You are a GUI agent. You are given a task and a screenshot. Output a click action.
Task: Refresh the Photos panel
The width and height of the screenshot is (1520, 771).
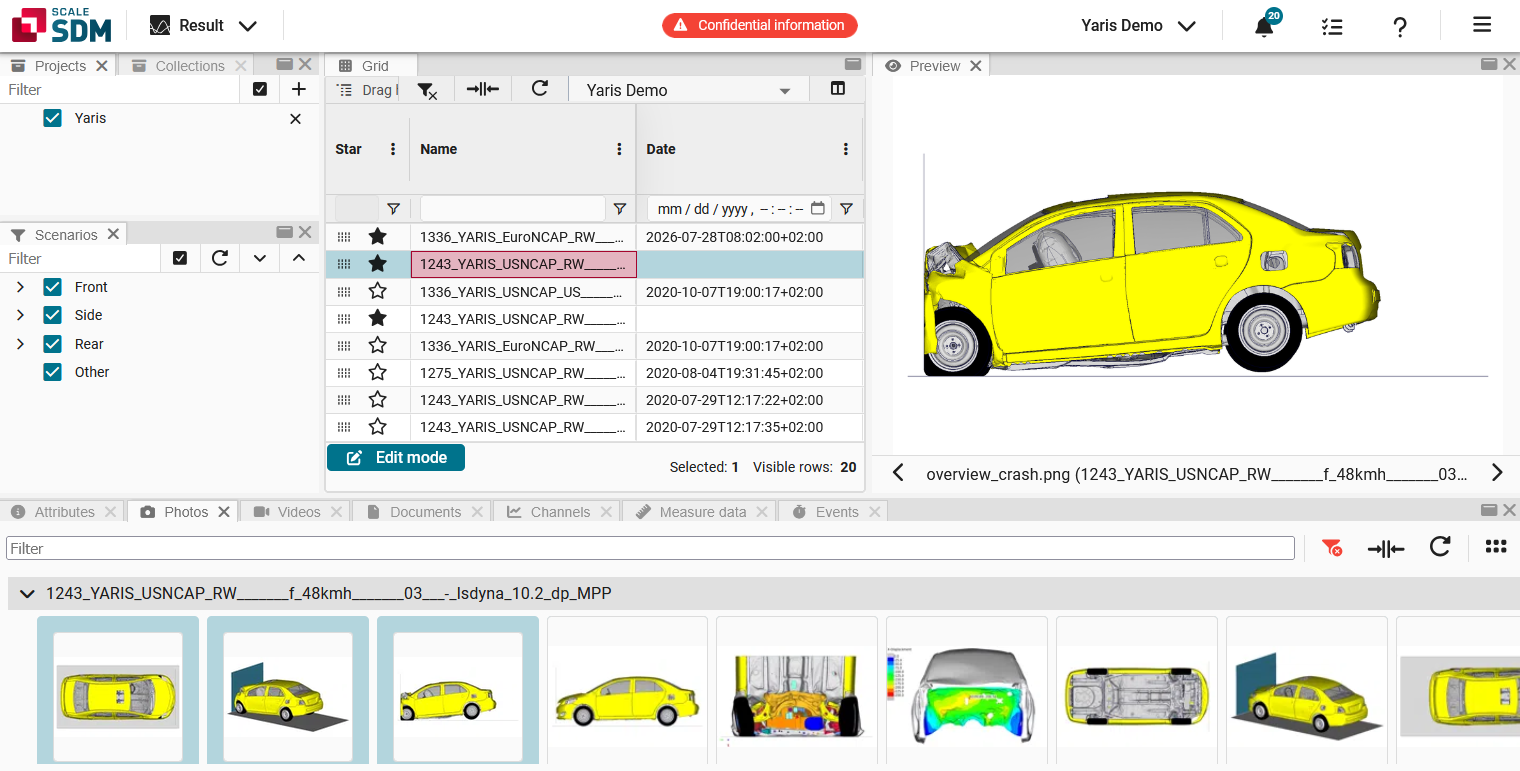pyautogui.click(x=1440, y=547)
